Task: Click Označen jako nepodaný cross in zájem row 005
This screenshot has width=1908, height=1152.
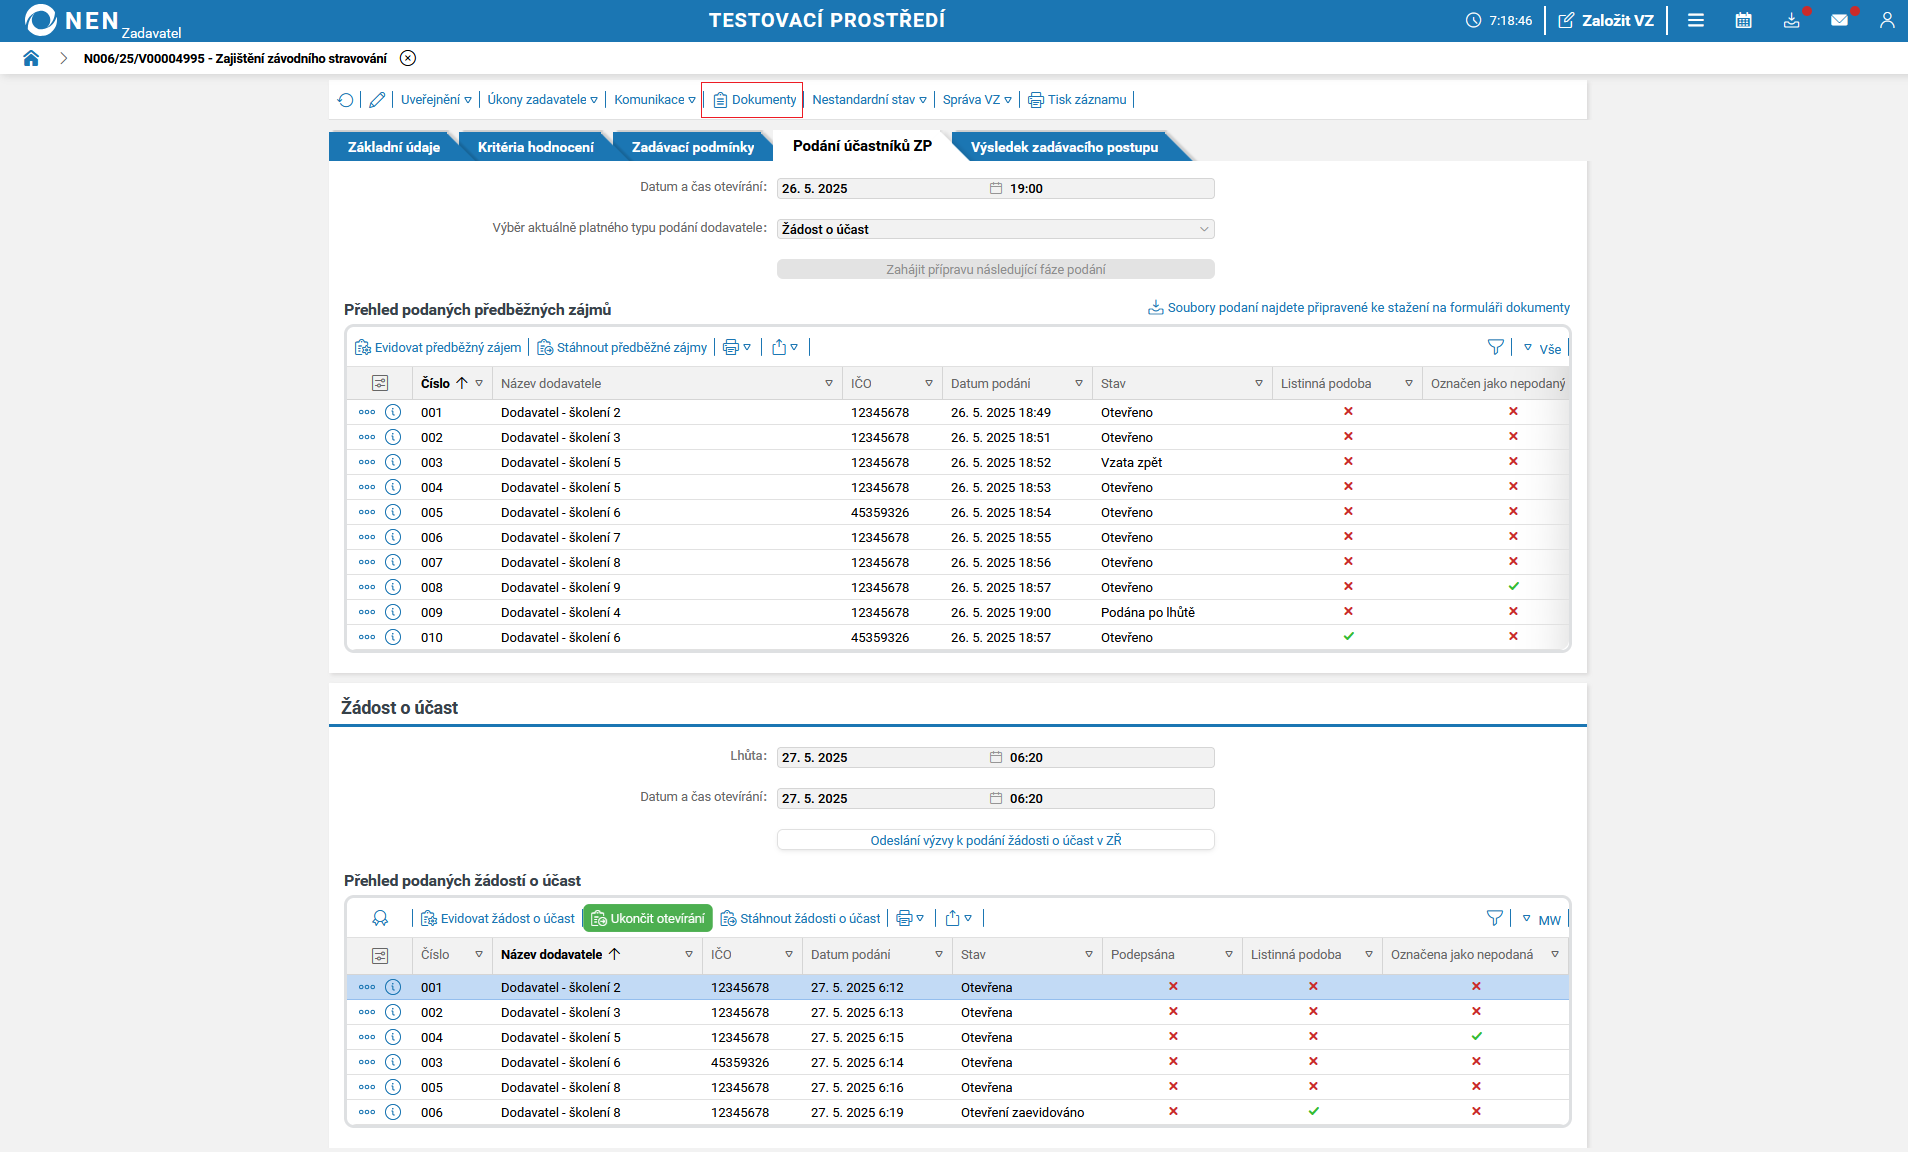Action: pyautogui.click(x=1513, y=512)
